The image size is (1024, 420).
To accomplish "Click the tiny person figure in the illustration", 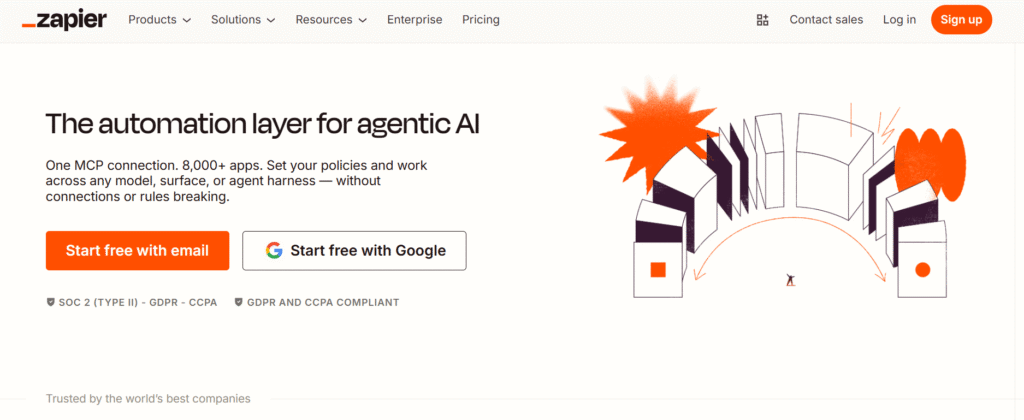I will pos(790,280).
